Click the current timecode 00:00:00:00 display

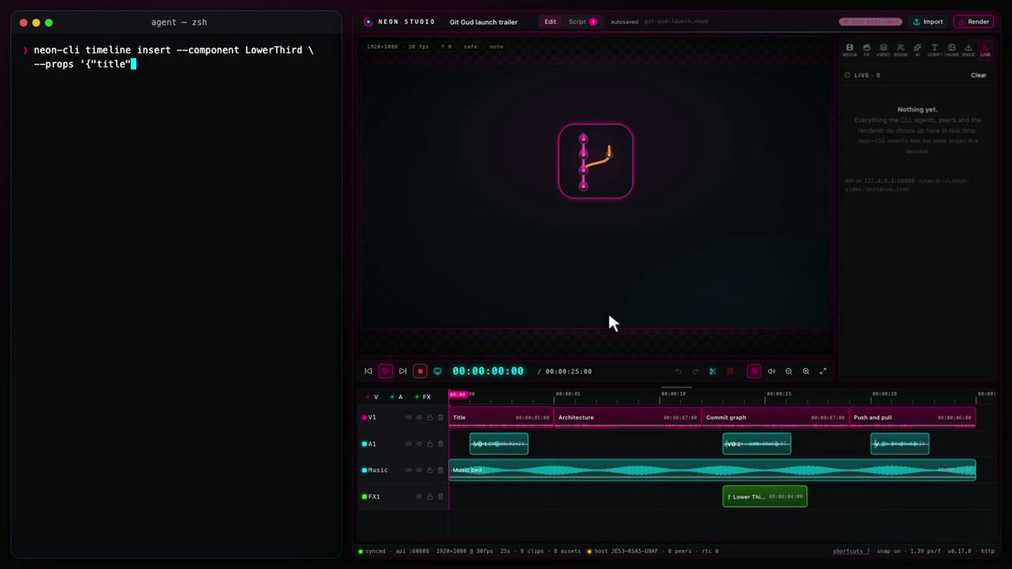coord(488,371)
